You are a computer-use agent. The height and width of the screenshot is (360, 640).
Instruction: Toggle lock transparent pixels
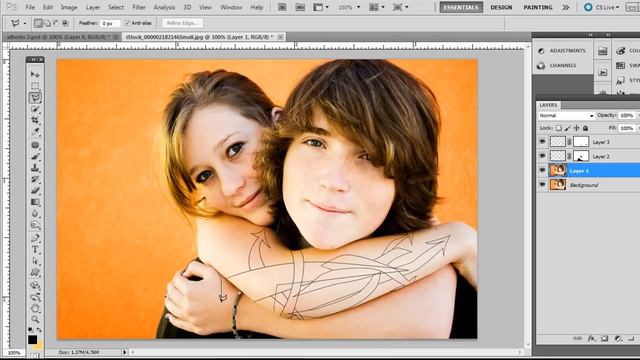pos(558,128)
